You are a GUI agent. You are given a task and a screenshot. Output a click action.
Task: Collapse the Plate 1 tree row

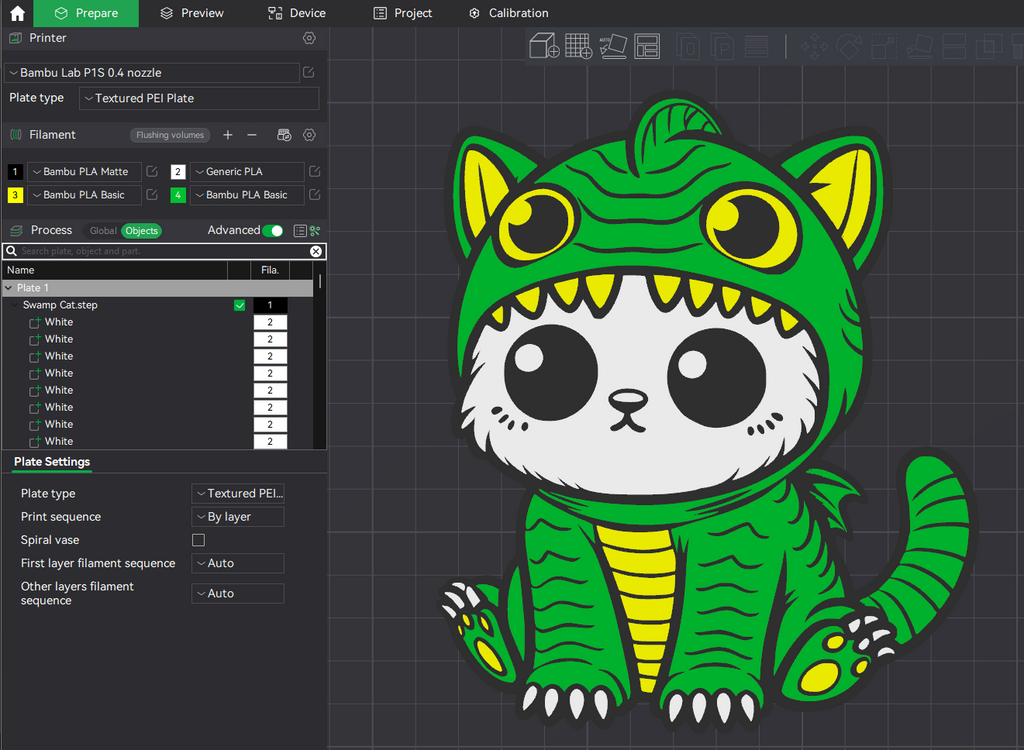click(8, 287)
